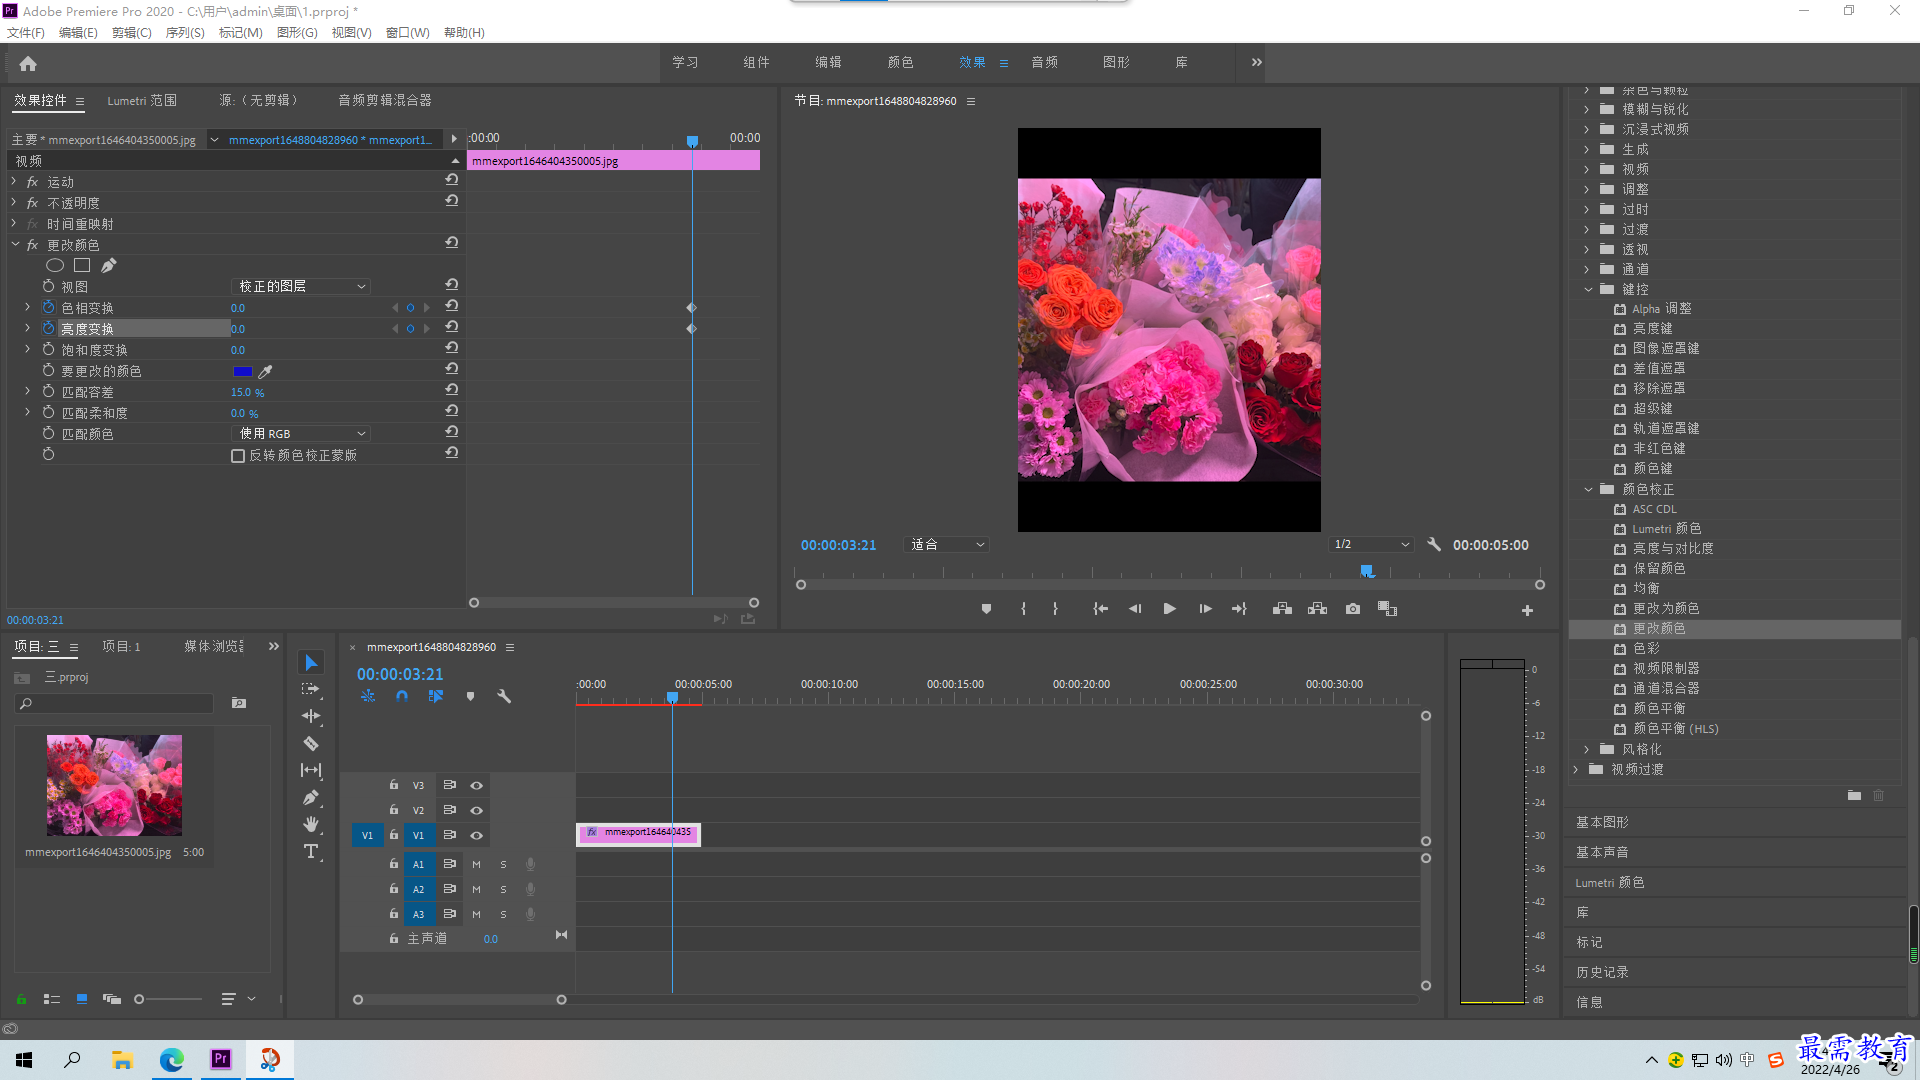Select the Ripple Edit tool
This screenshot has height=1080, width=1920.
(x=311, y=716)
